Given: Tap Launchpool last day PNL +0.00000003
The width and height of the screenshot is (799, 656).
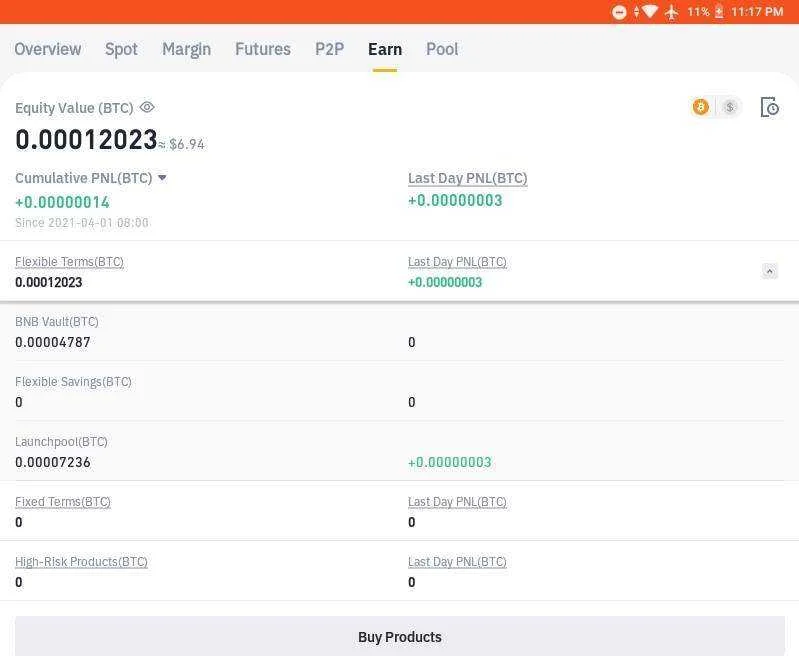Looking at the screenshot, I should [x=449, y=462].
